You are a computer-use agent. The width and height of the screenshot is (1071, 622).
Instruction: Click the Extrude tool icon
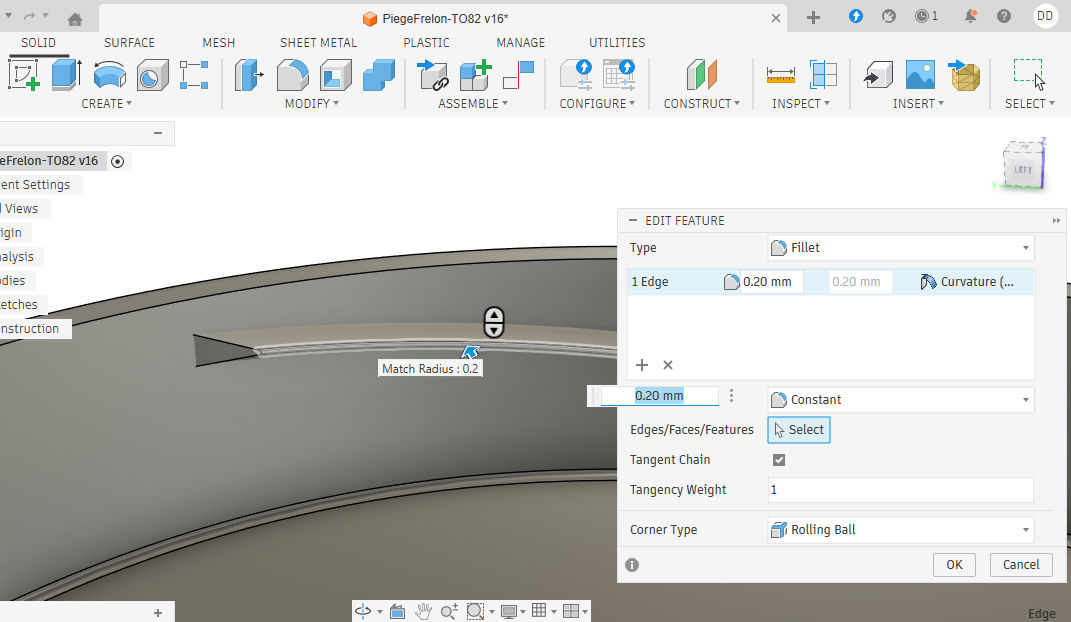pos(66,75)
